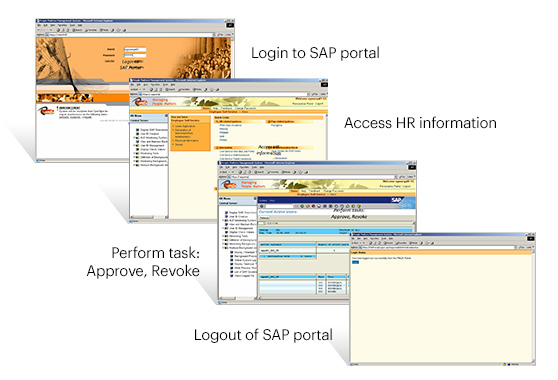Click the Feedback link in the HR information window
Screen dimensions: 558x380
pyautogui.click(x=226, y=108)
